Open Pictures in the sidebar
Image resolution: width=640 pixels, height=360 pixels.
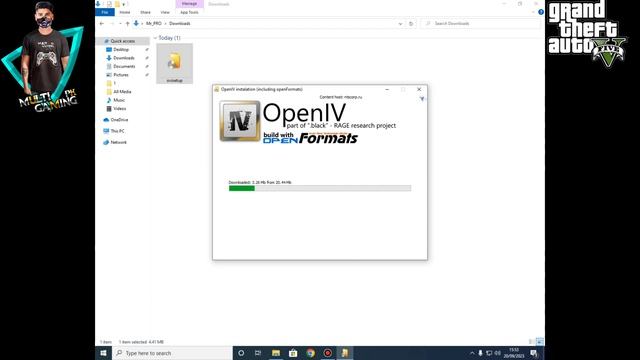[120, 75]
